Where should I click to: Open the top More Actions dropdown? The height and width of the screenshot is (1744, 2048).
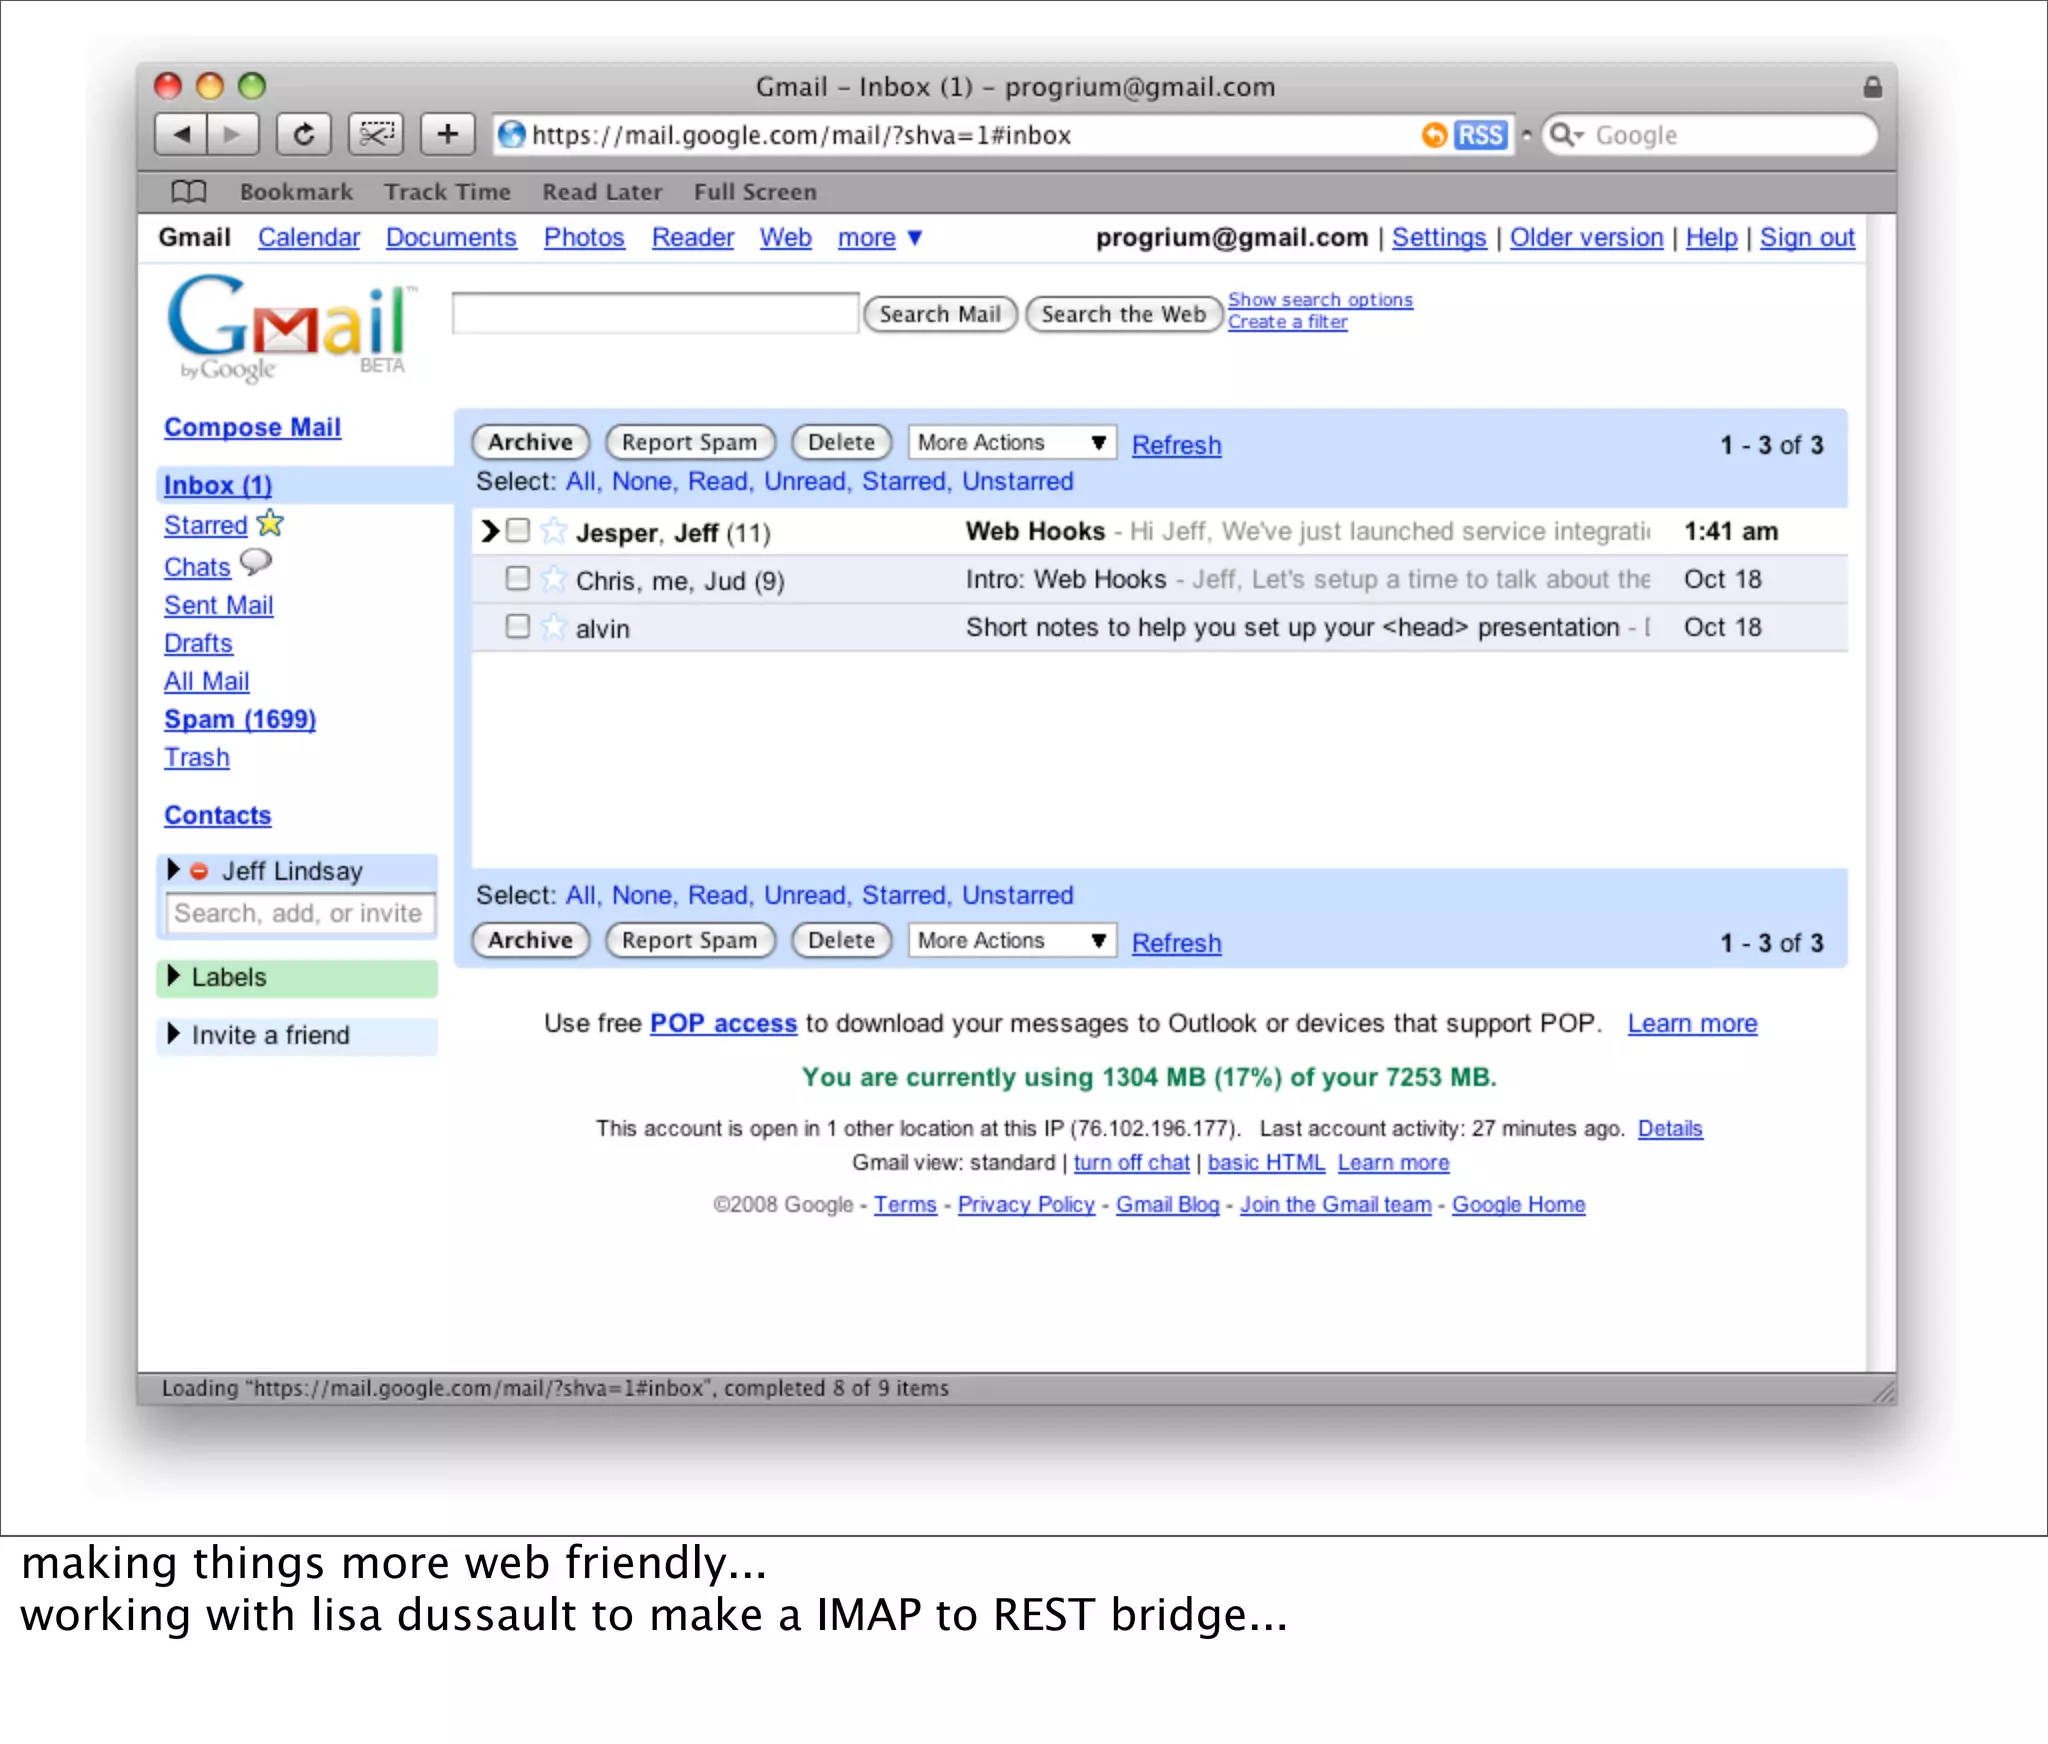point(1011,442)
